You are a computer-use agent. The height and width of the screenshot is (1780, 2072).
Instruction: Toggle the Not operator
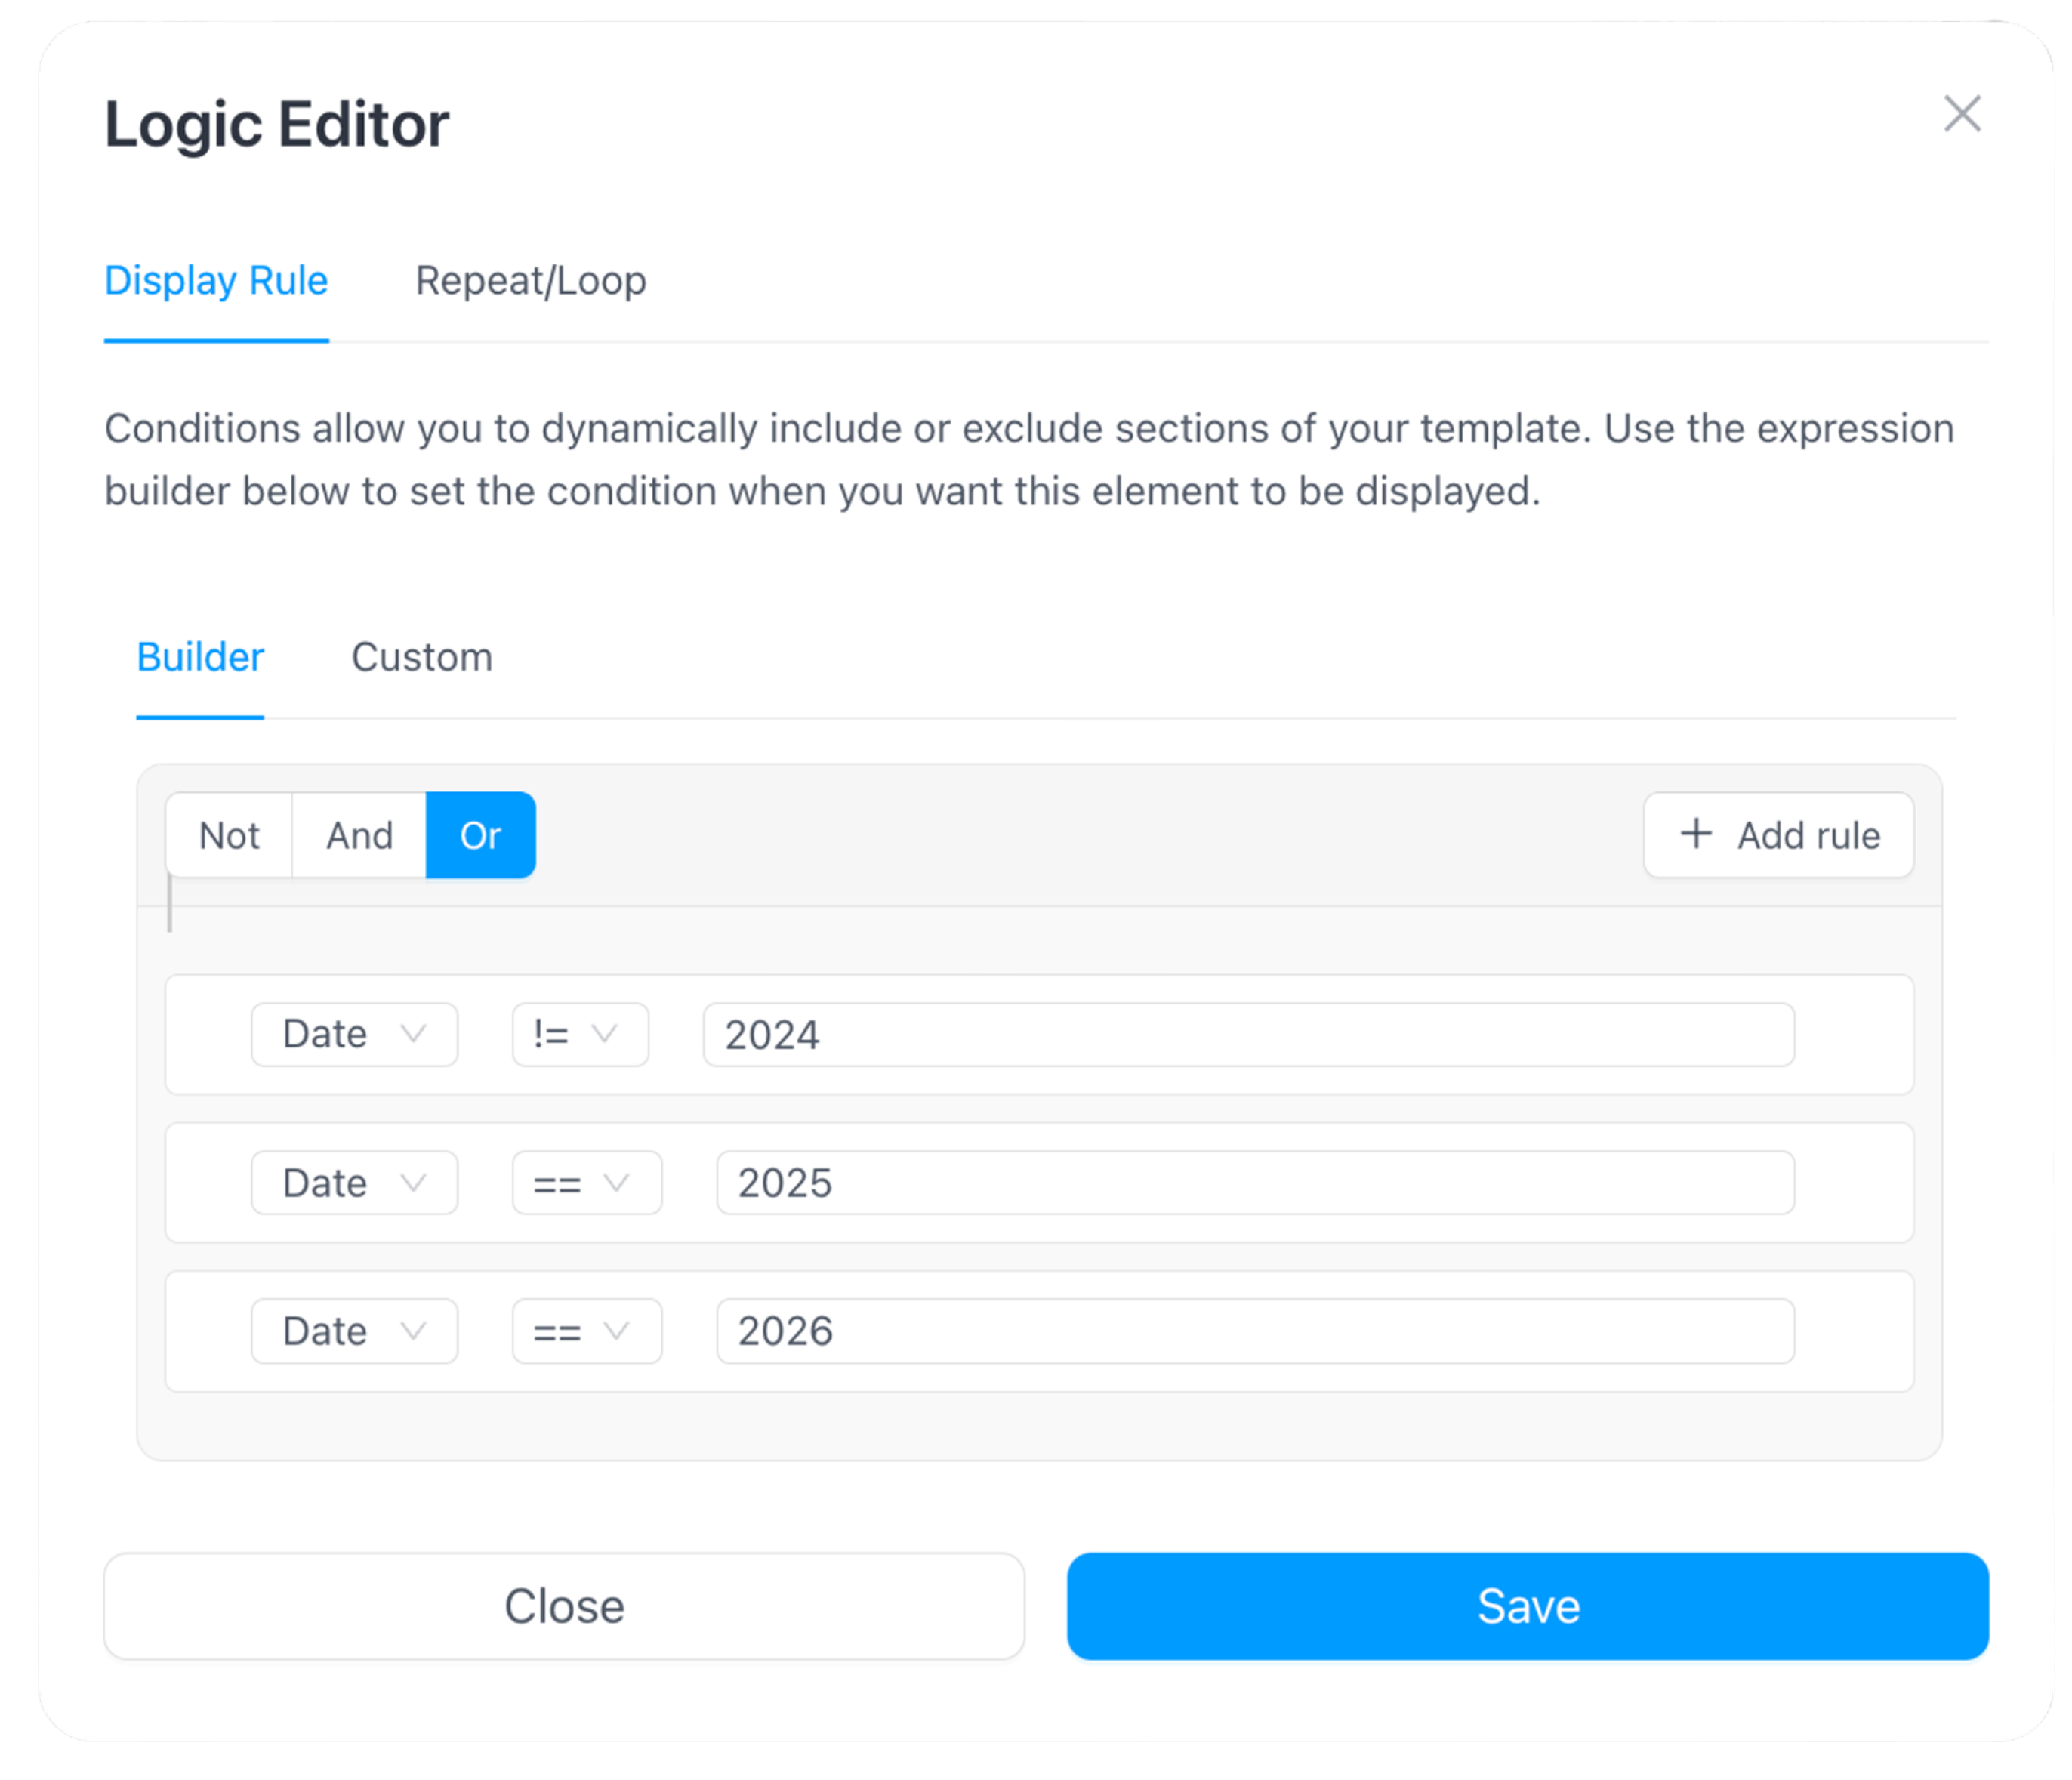pos(229,835)
